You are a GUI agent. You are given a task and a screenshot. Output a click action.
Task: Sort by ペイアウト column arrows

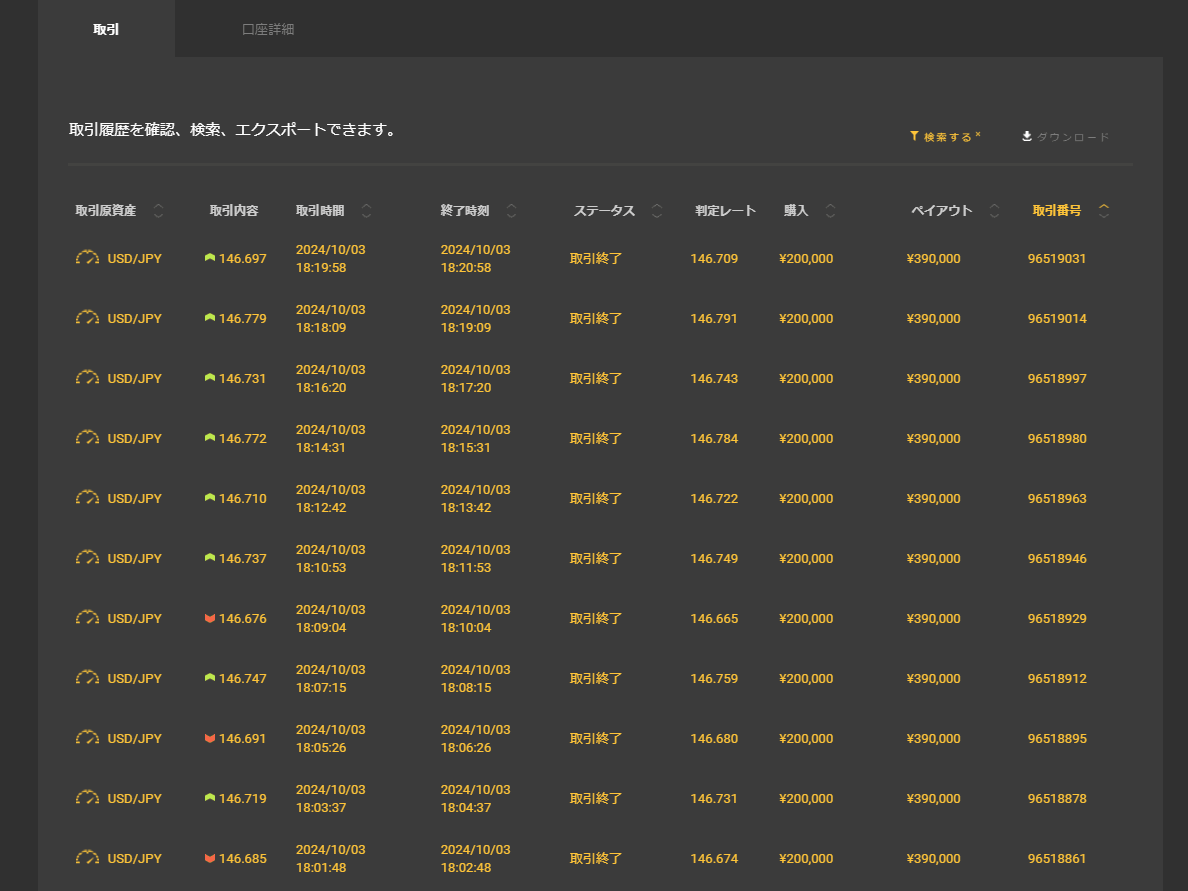tap(994, 211)
